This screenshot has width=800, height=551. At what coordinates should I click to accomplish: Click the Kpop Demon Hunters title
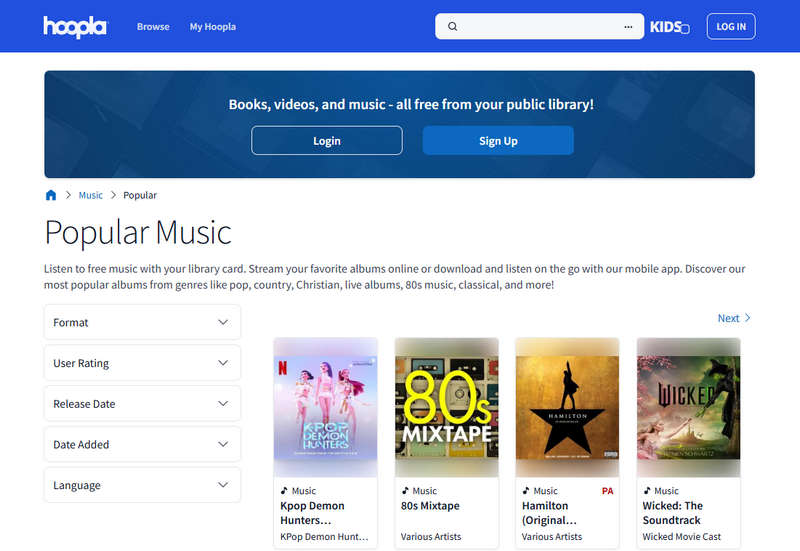point(312,513)
